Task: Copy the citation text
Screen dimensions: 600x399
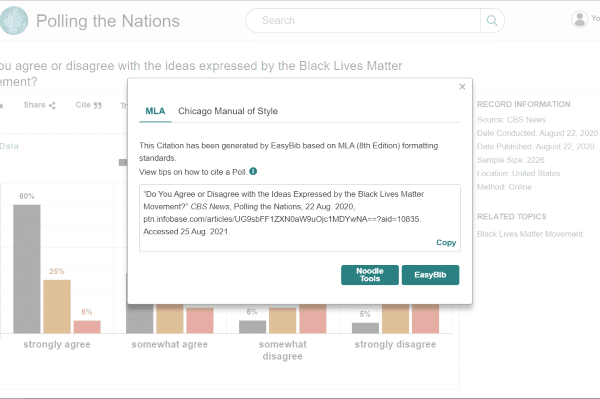Action: tap(446, 243)
